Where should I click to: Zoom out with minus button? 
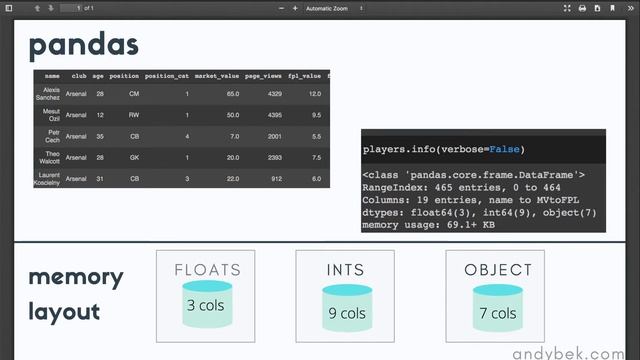click(281, 8)
